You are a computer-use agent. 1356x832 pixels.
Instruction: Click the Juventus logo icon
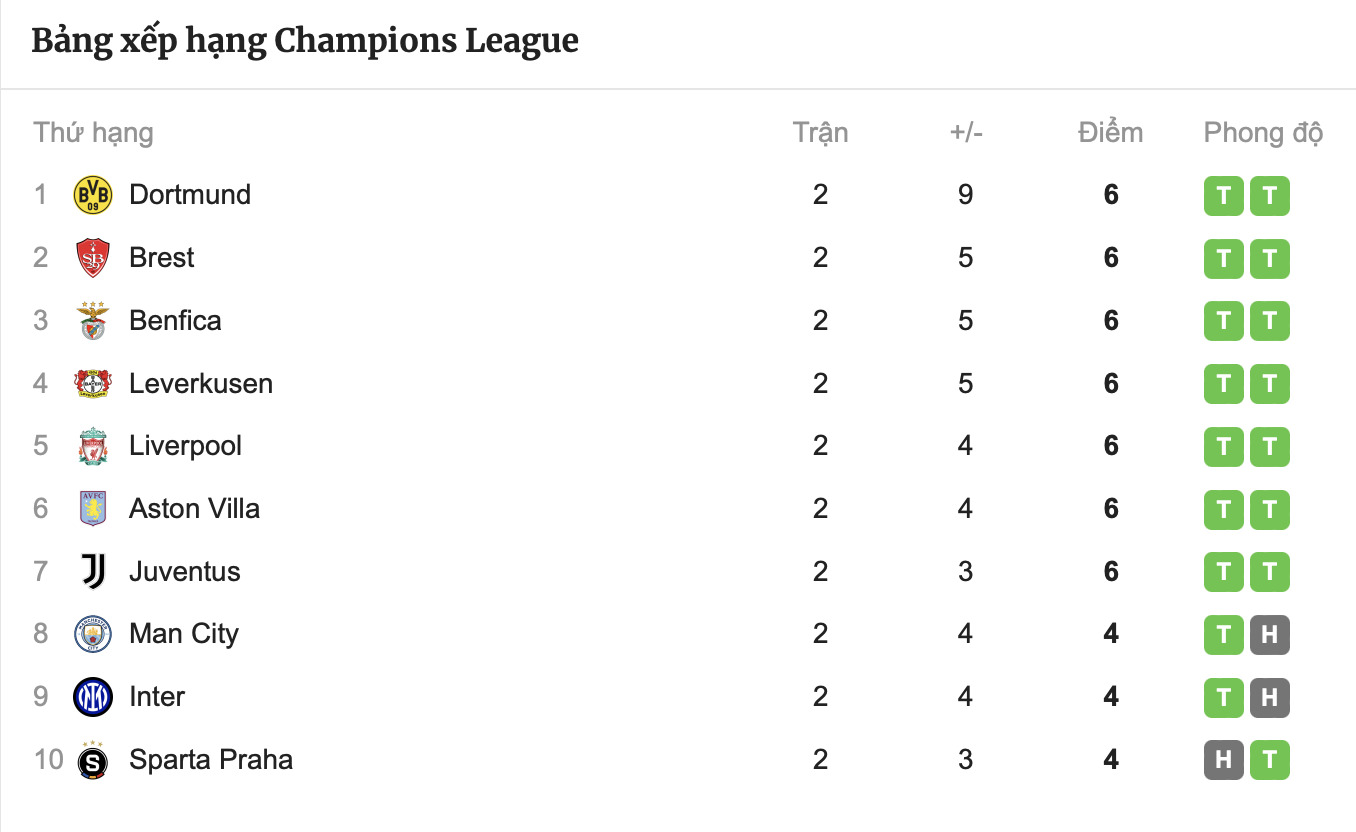click(93, 572)
